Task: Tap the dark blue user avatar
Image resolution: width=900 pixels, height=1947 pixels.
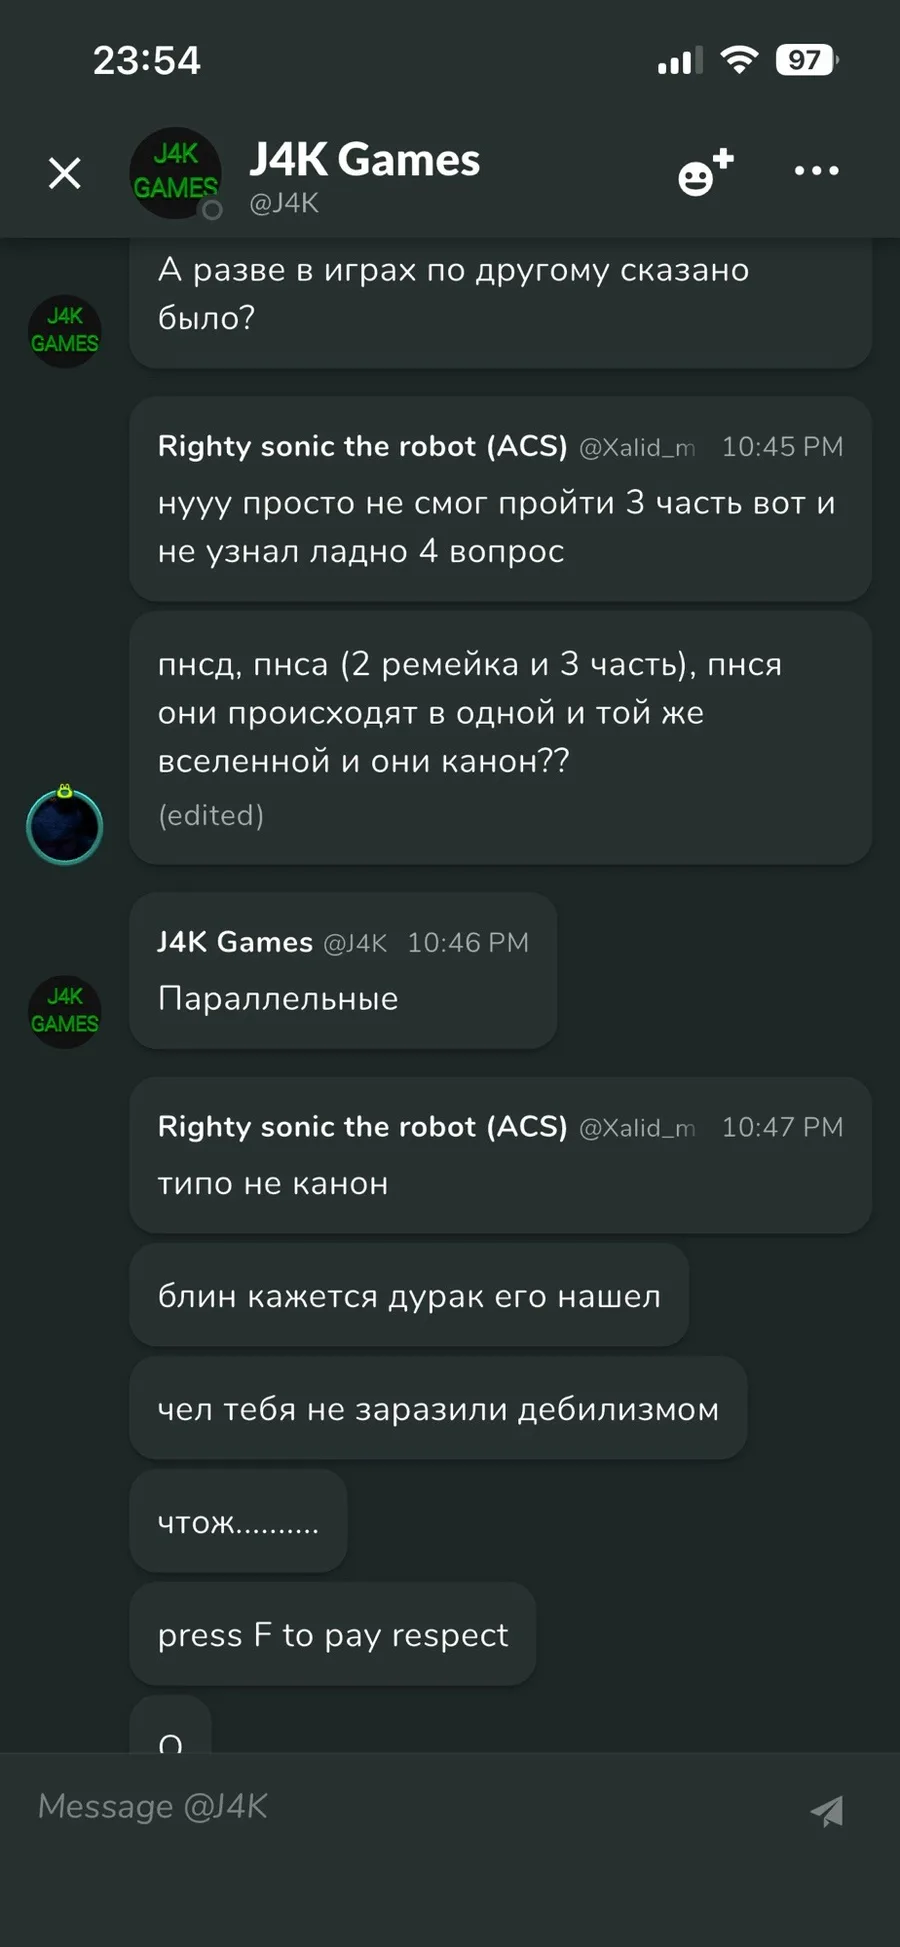Action: coord(64,826)
